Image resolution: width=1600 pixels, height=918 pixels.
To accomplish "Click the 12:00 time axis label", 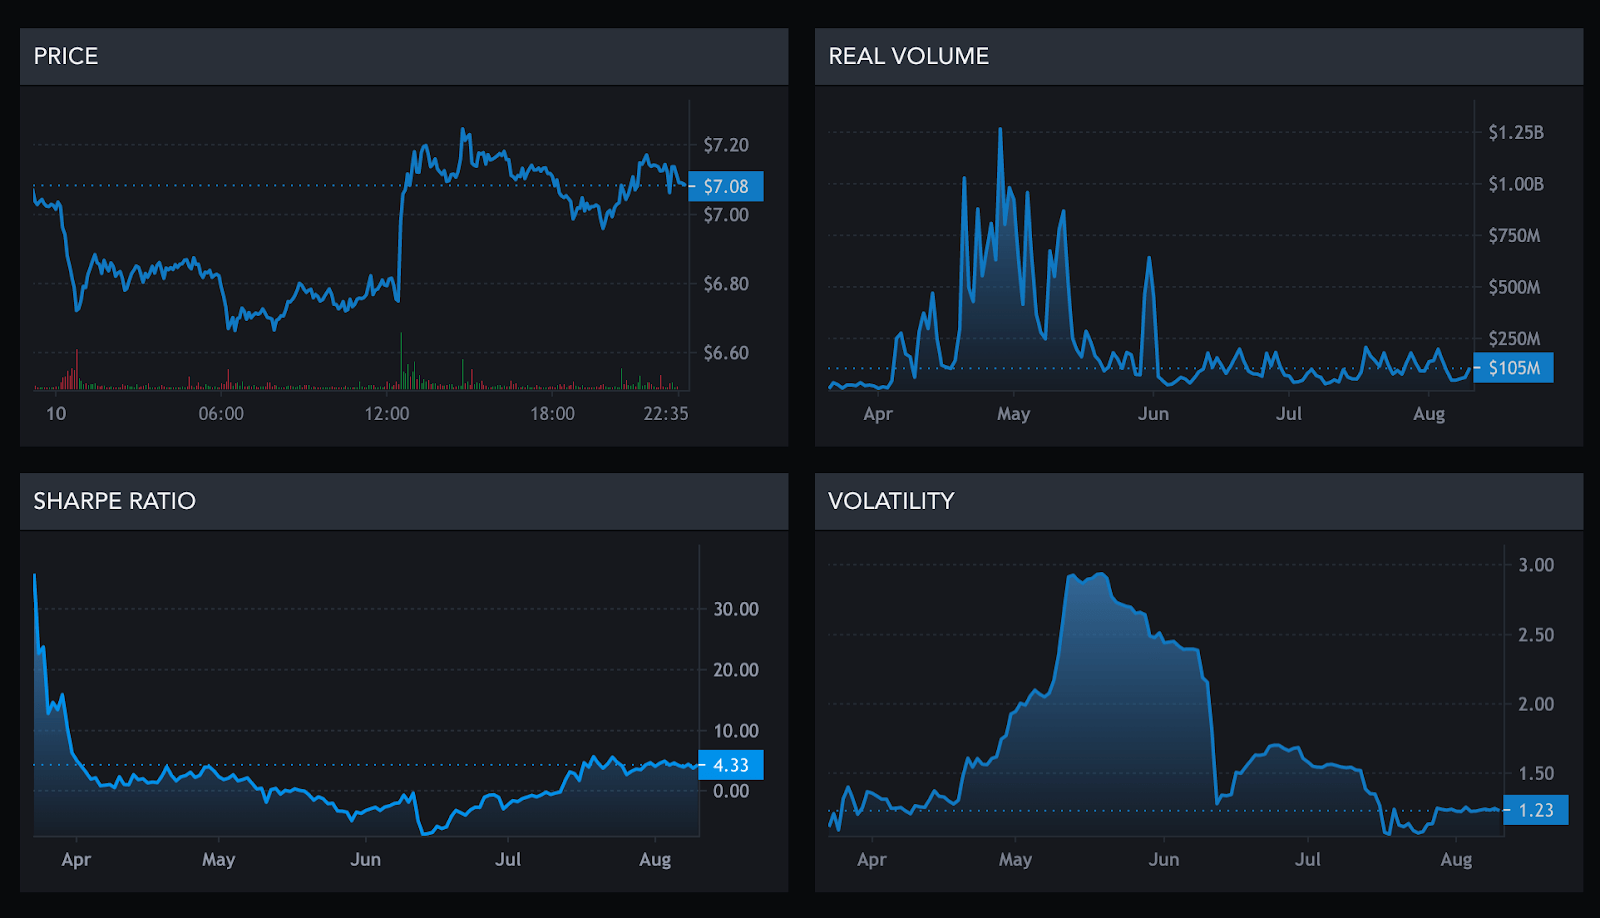I will [387, 414].
